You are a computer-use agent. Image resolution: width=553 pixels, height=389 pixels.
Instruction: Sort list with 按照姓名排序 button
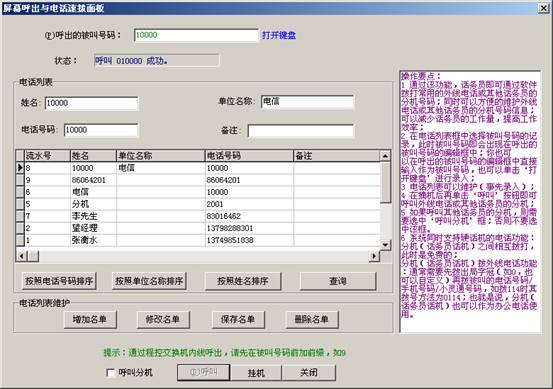click(x=243, y=281)
